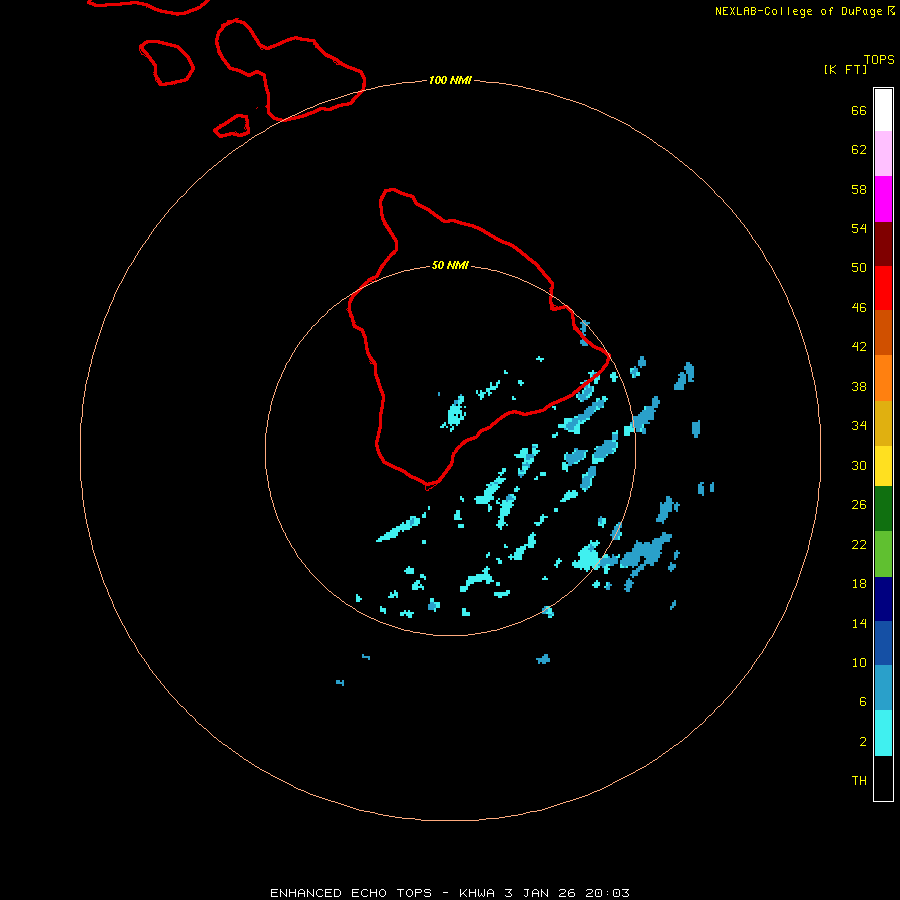The image size is (900, 900).
Task: Click the TH label beside the legend
Action: pos(859,781)
